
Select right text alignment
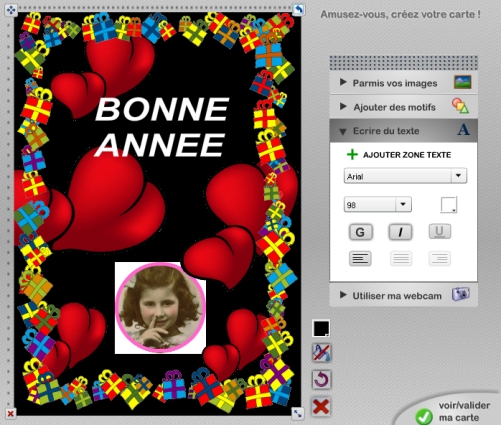(x=439, y=258)
